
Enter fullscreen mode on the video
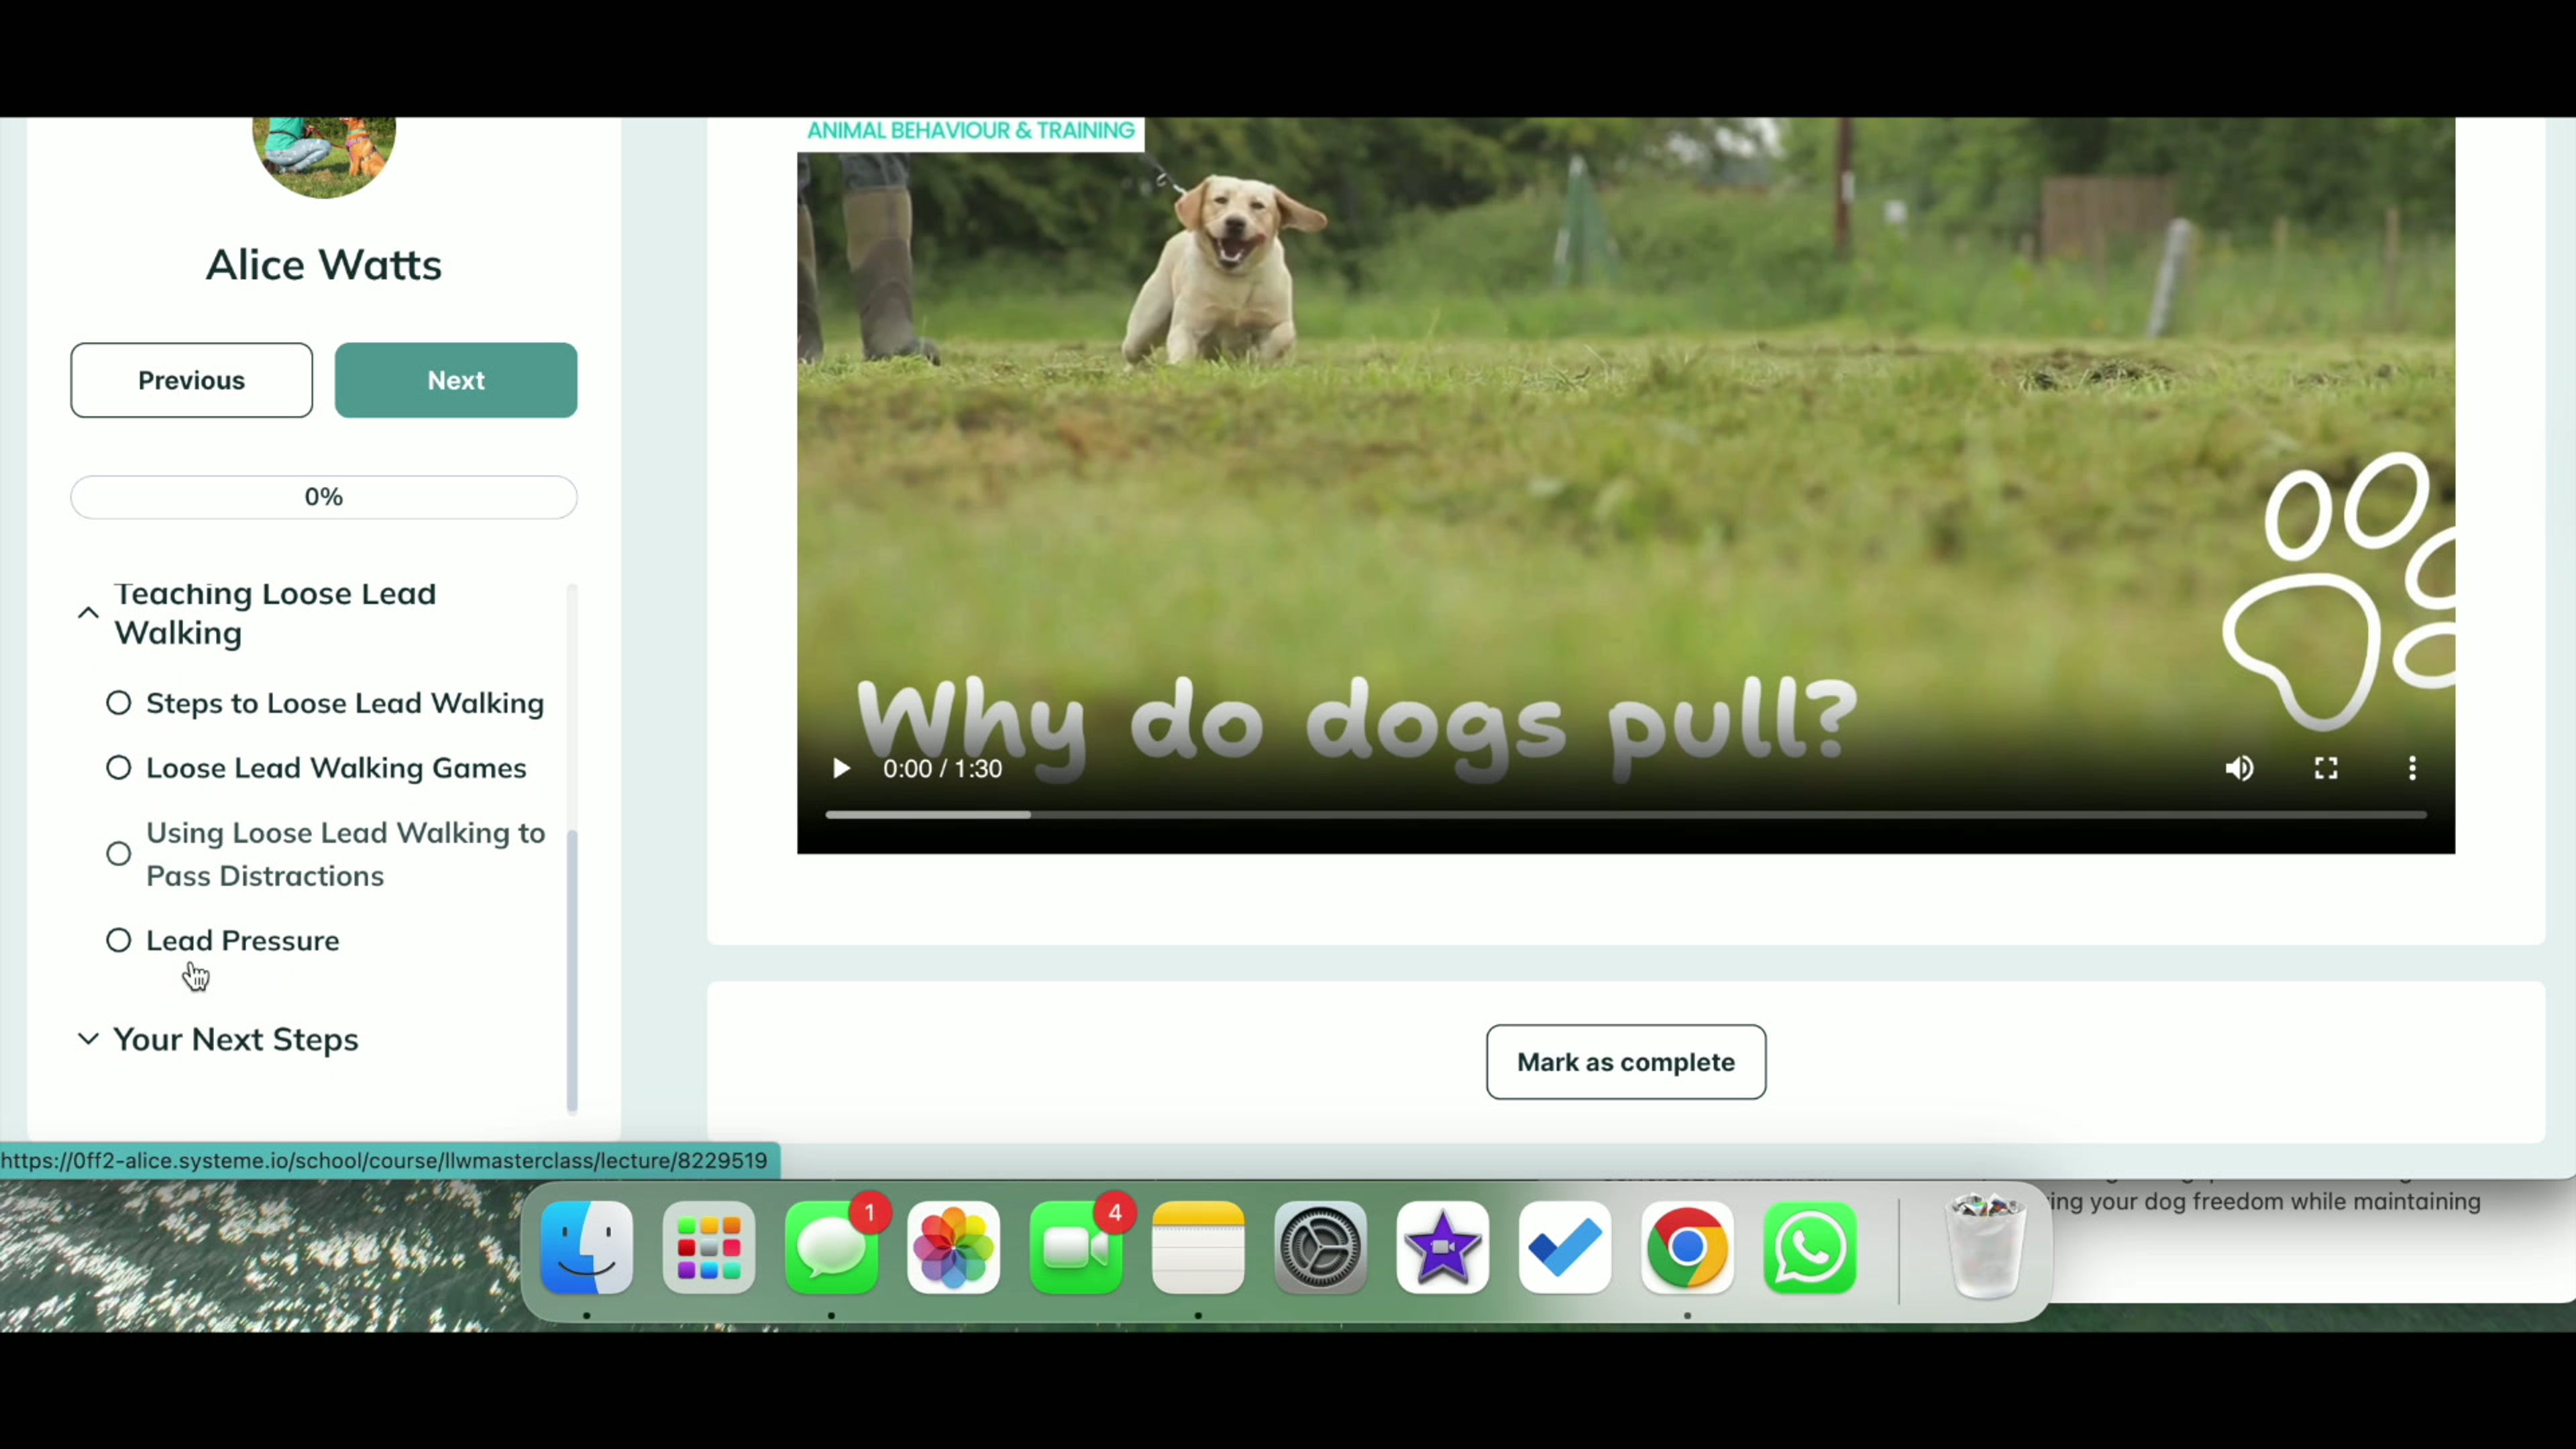tap(2326, 768)
